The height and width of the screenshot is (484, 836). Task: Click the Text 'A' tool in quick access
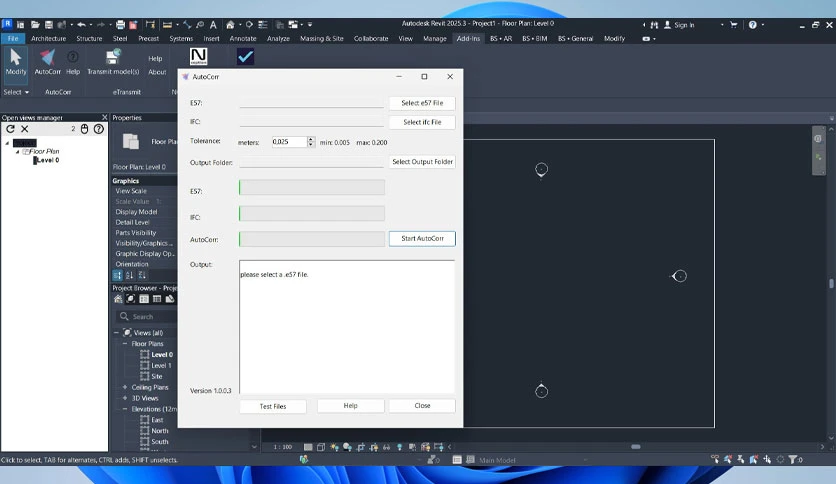(x=213, y=25)
